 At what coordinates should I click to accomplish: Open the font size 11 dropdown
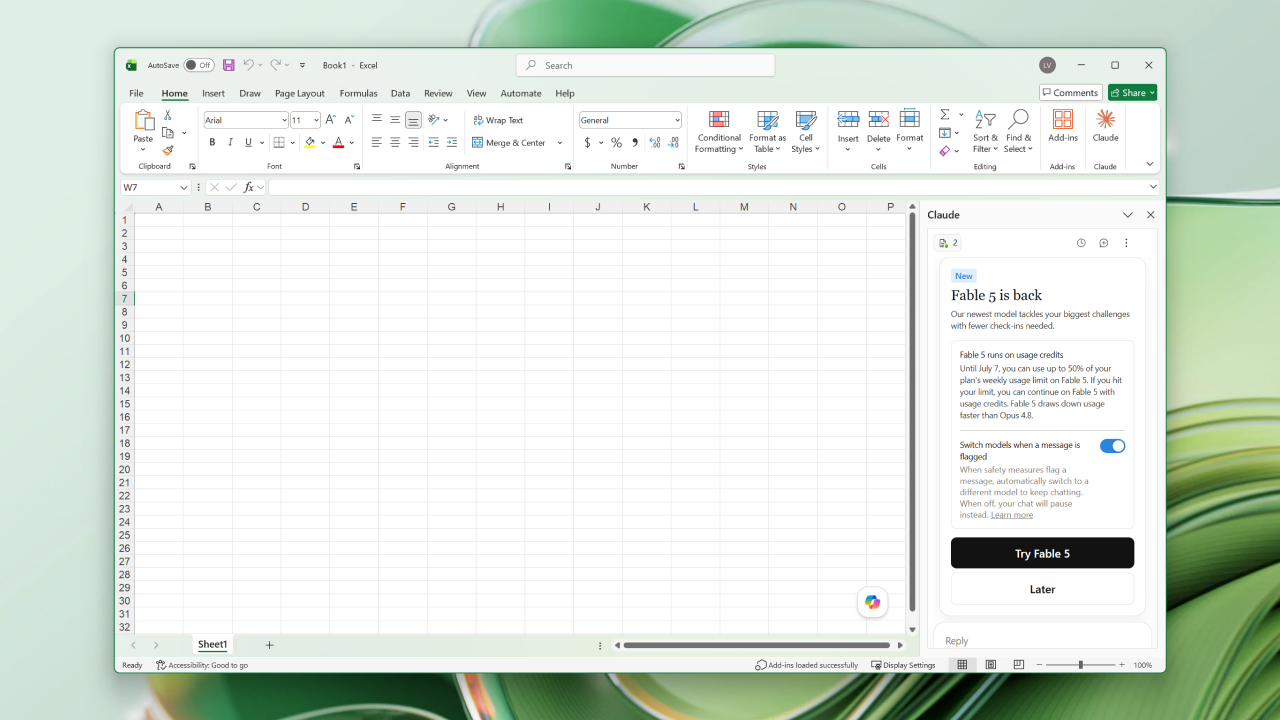click(316, 120)
